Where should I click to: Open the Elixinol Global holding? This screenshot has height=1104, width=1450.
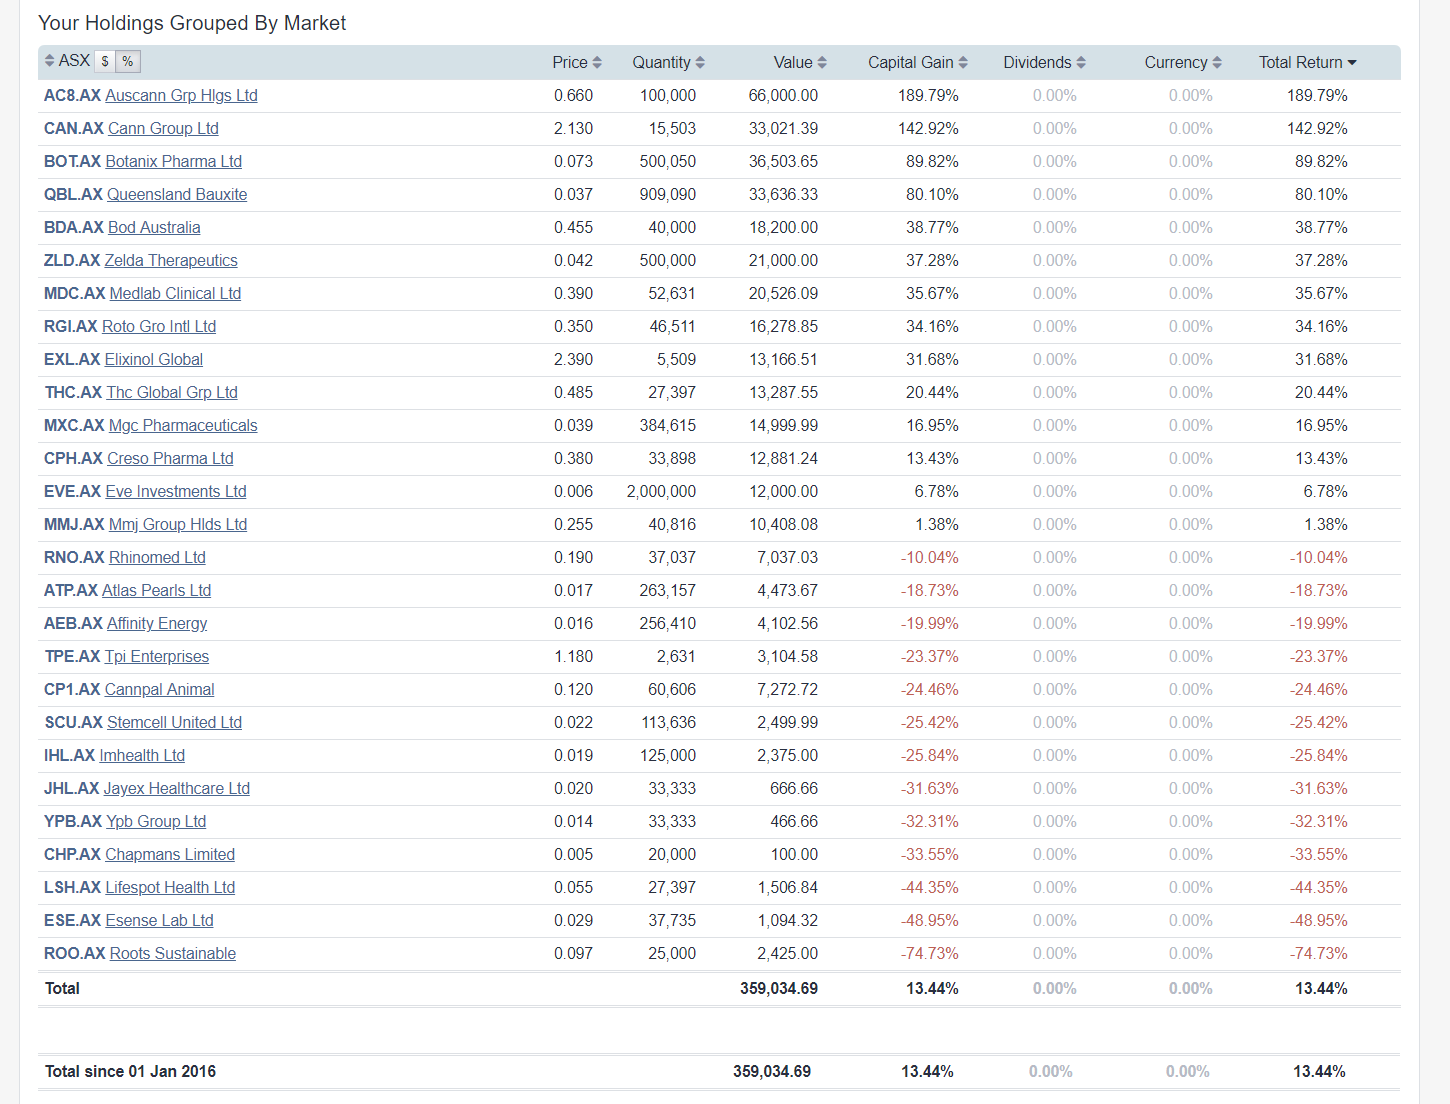point(154,359)
